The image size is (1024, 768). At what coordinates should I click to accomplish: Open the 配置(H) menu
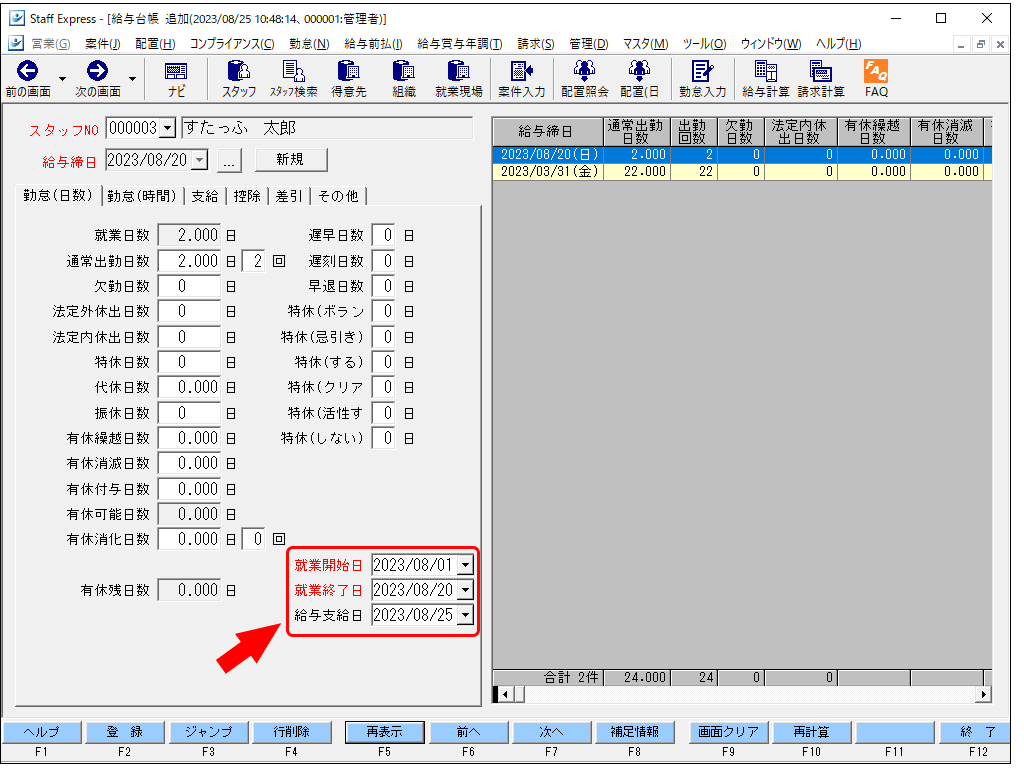(x=155, y=44)
